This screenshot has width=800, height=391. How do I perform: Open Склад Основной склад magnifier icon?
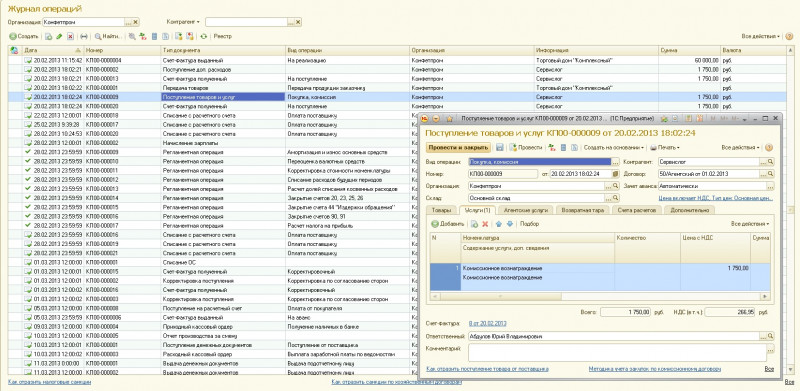point(616,199)
